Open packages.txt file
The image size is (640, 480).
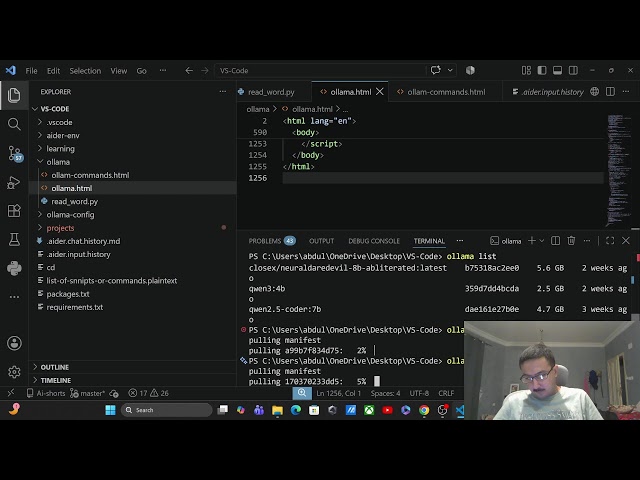click(68, 294)
